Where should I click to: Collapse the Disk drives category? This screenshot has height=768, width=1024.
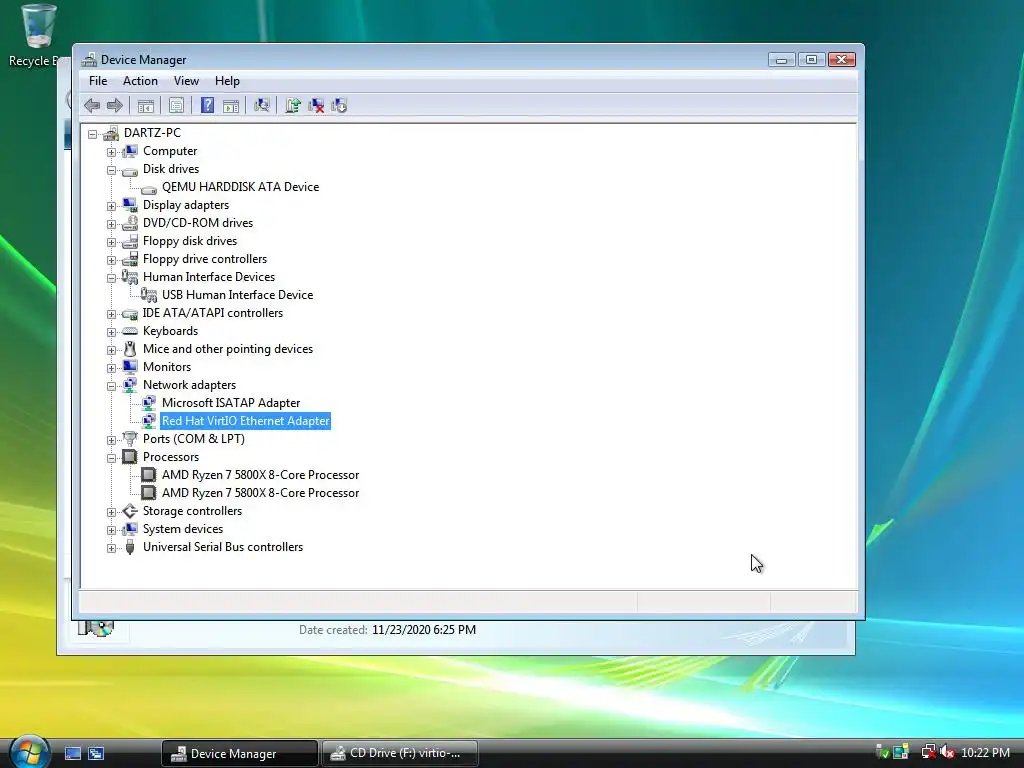coord(112,170)
